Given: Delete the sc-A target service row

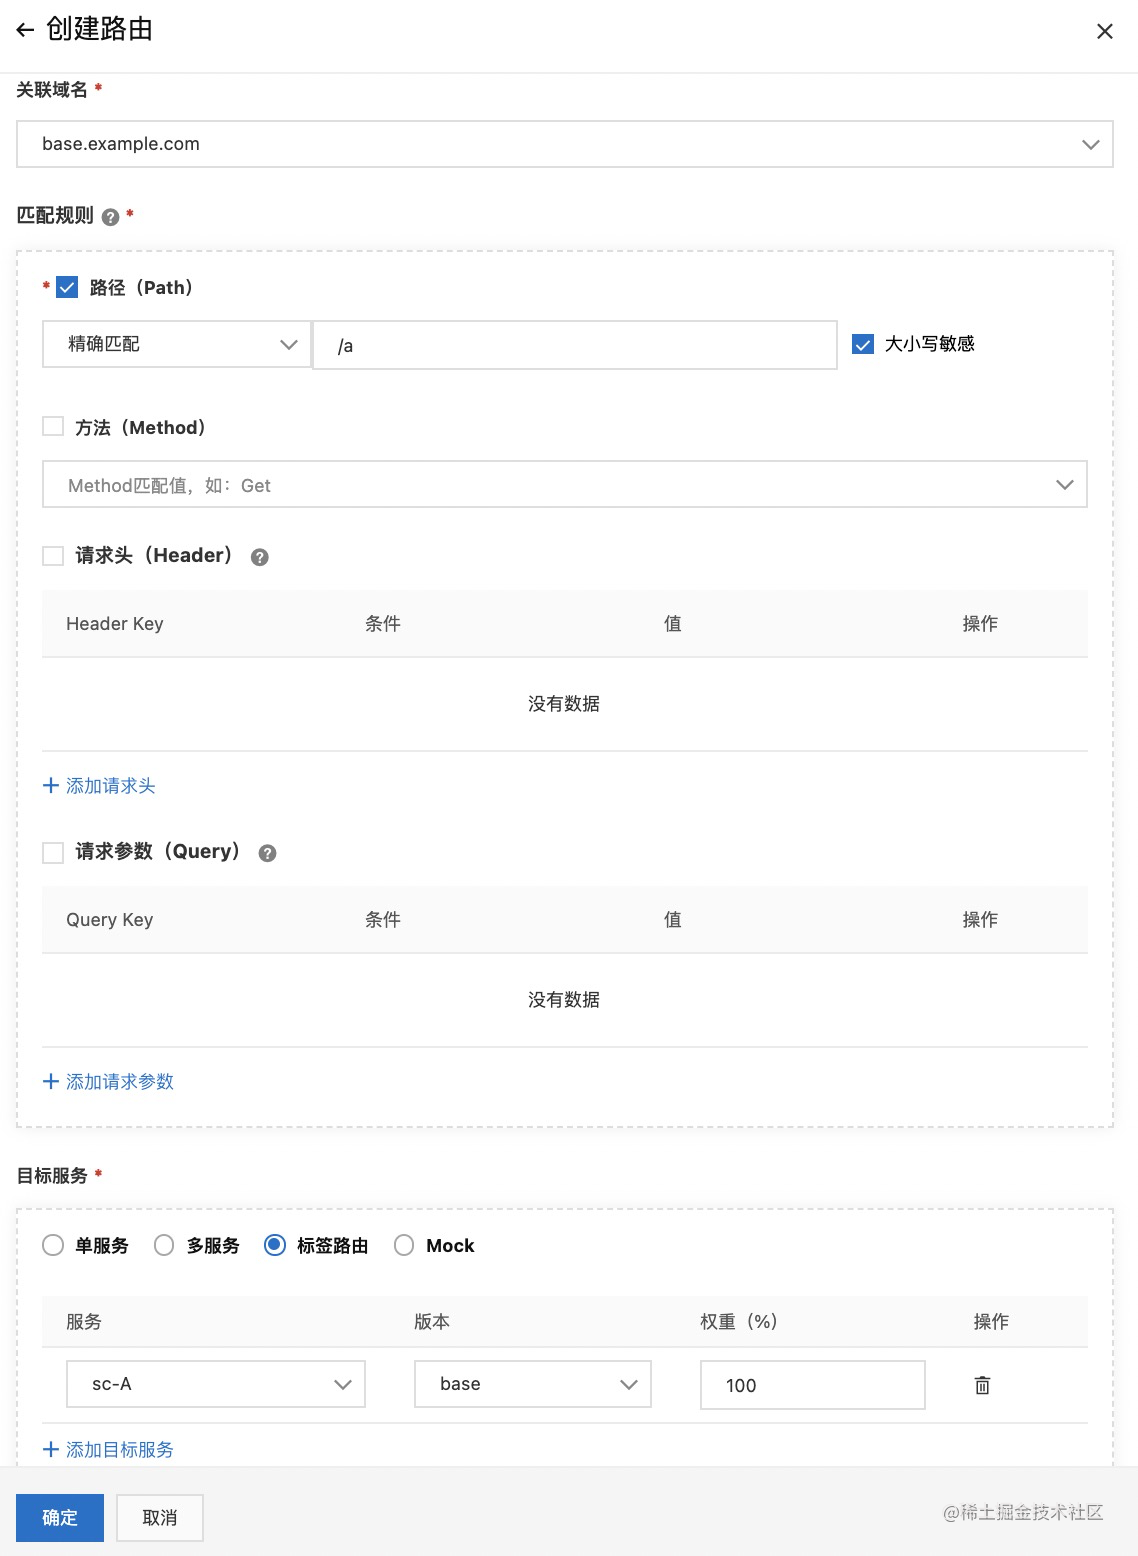Looking at the screenshot, I should tap(982, 1385).
